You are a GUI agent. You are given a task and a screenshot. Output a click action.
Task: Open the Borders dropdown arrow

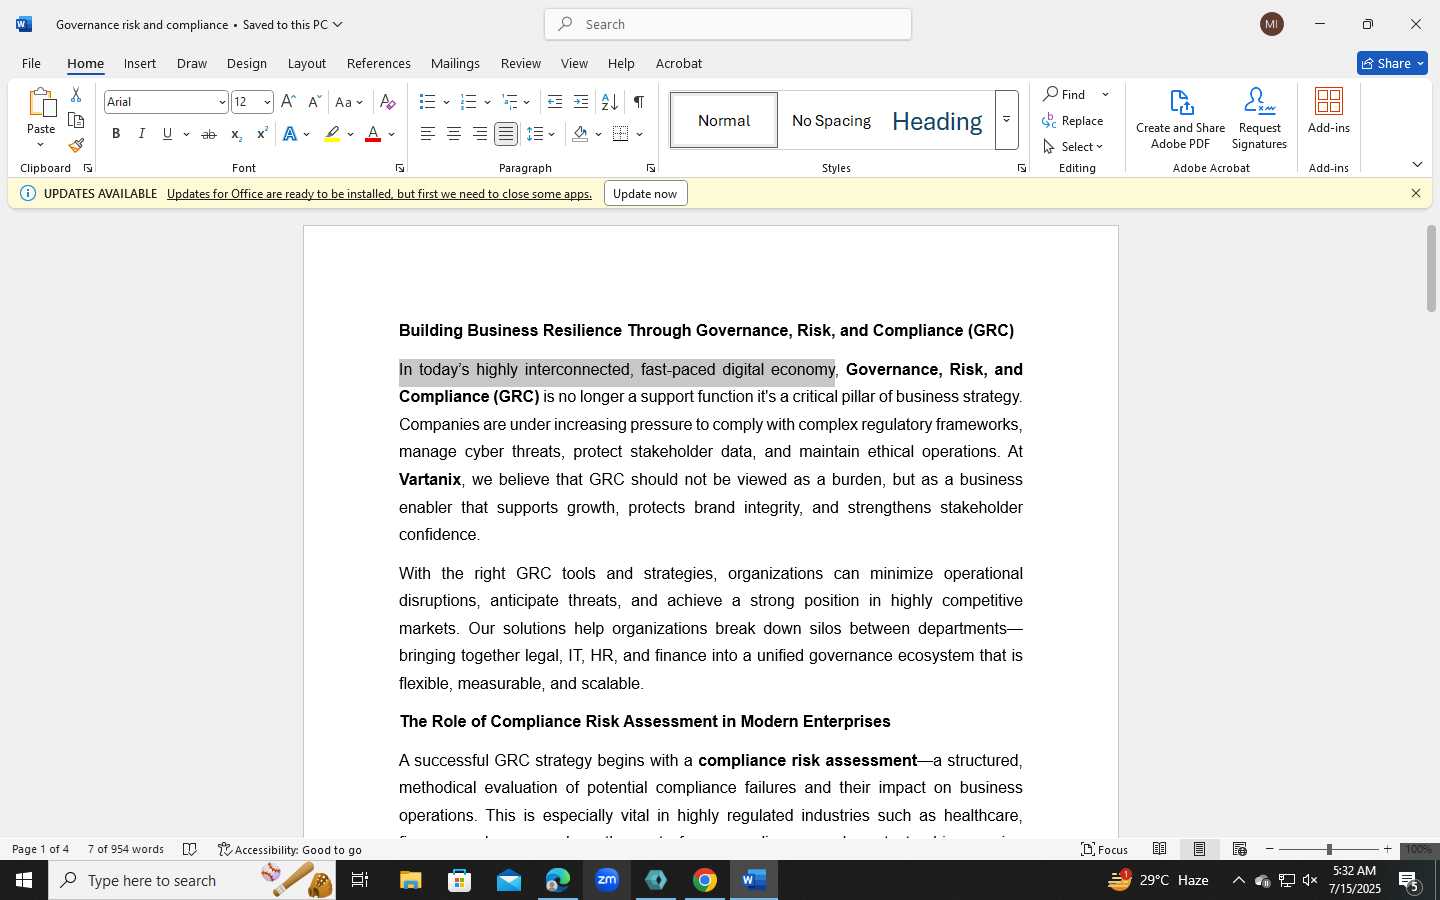tap(639, 134)
